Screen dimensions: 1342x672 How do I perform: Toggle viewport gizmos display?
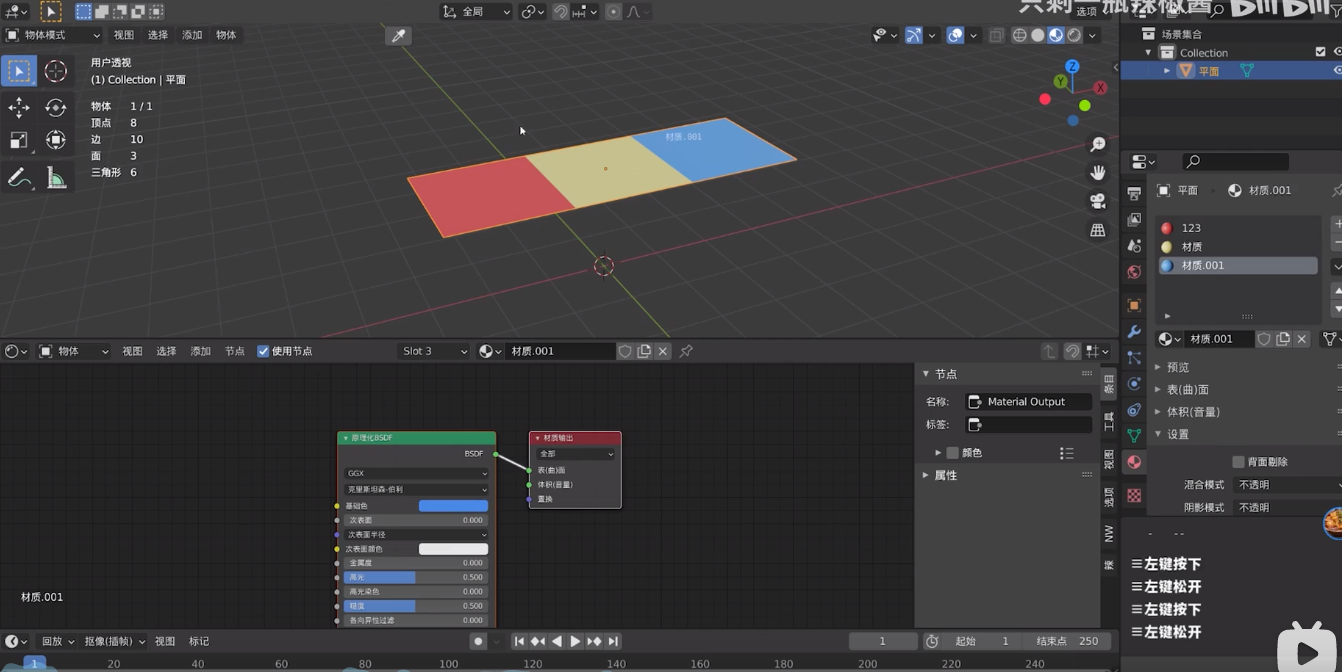[914, 35]
